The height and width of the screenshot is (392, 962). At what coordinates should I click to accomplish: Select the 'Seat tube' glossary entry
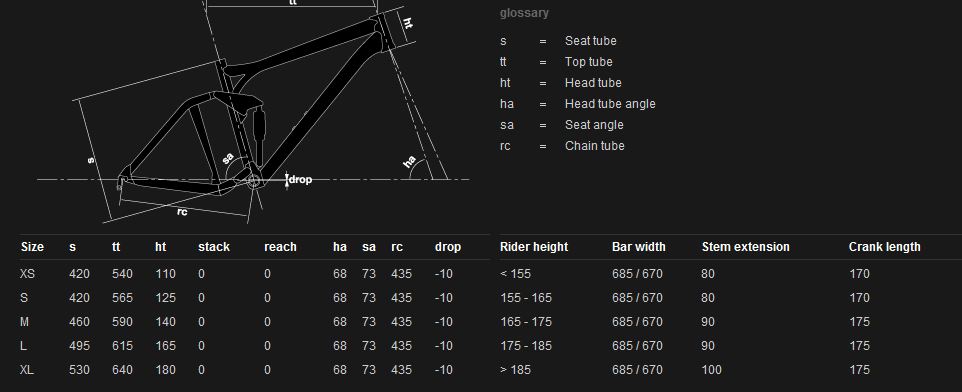click(x=590, y=41)
